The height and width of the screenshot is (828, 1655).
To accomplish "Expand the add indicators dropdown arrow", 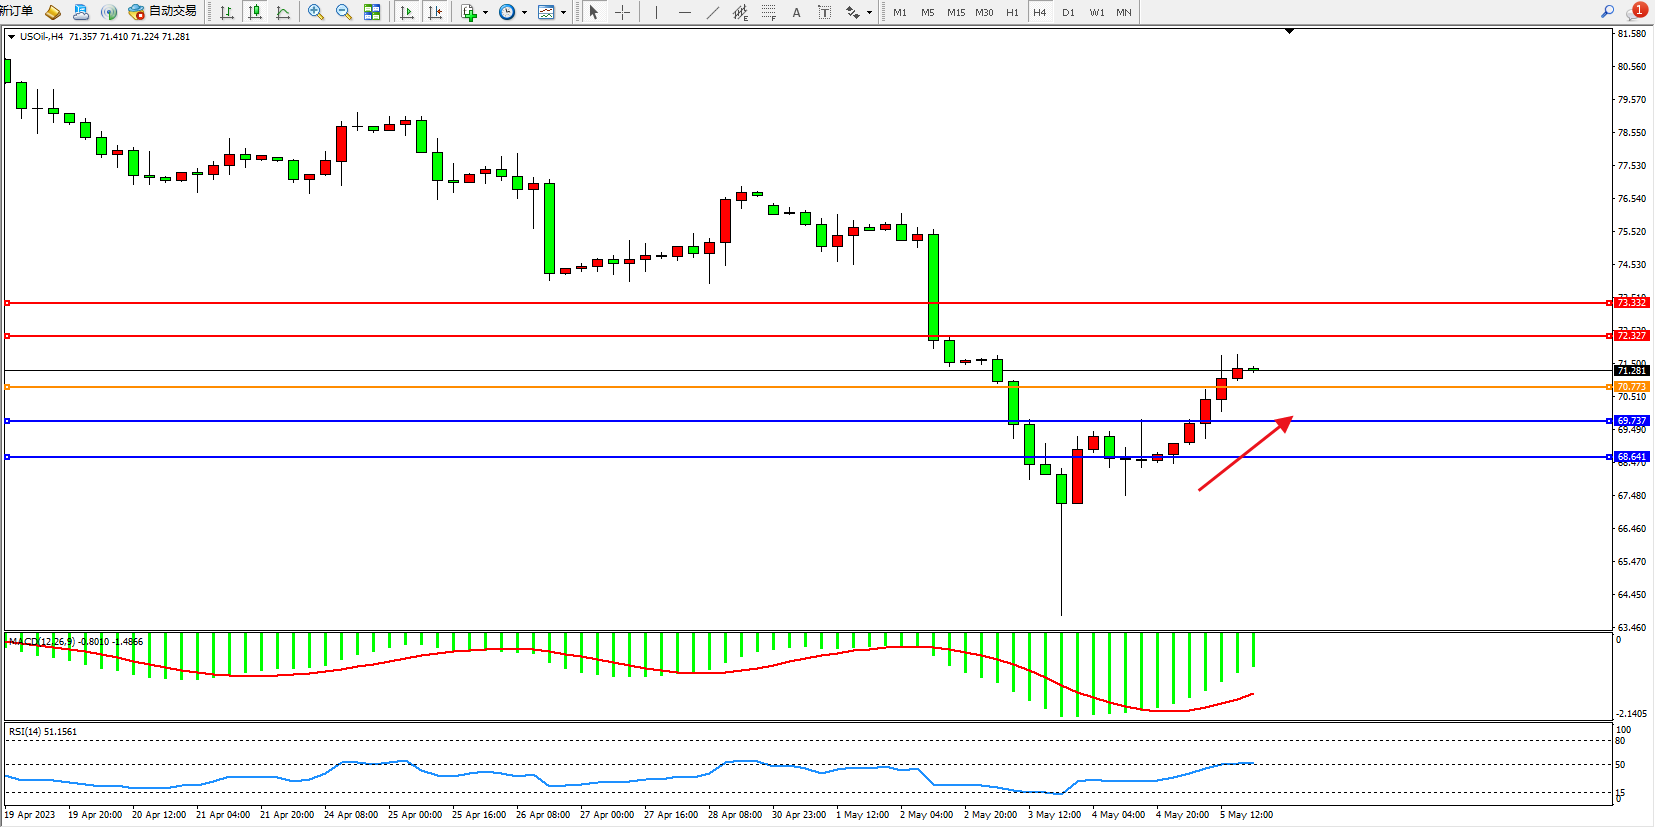I will coord(485,13).
